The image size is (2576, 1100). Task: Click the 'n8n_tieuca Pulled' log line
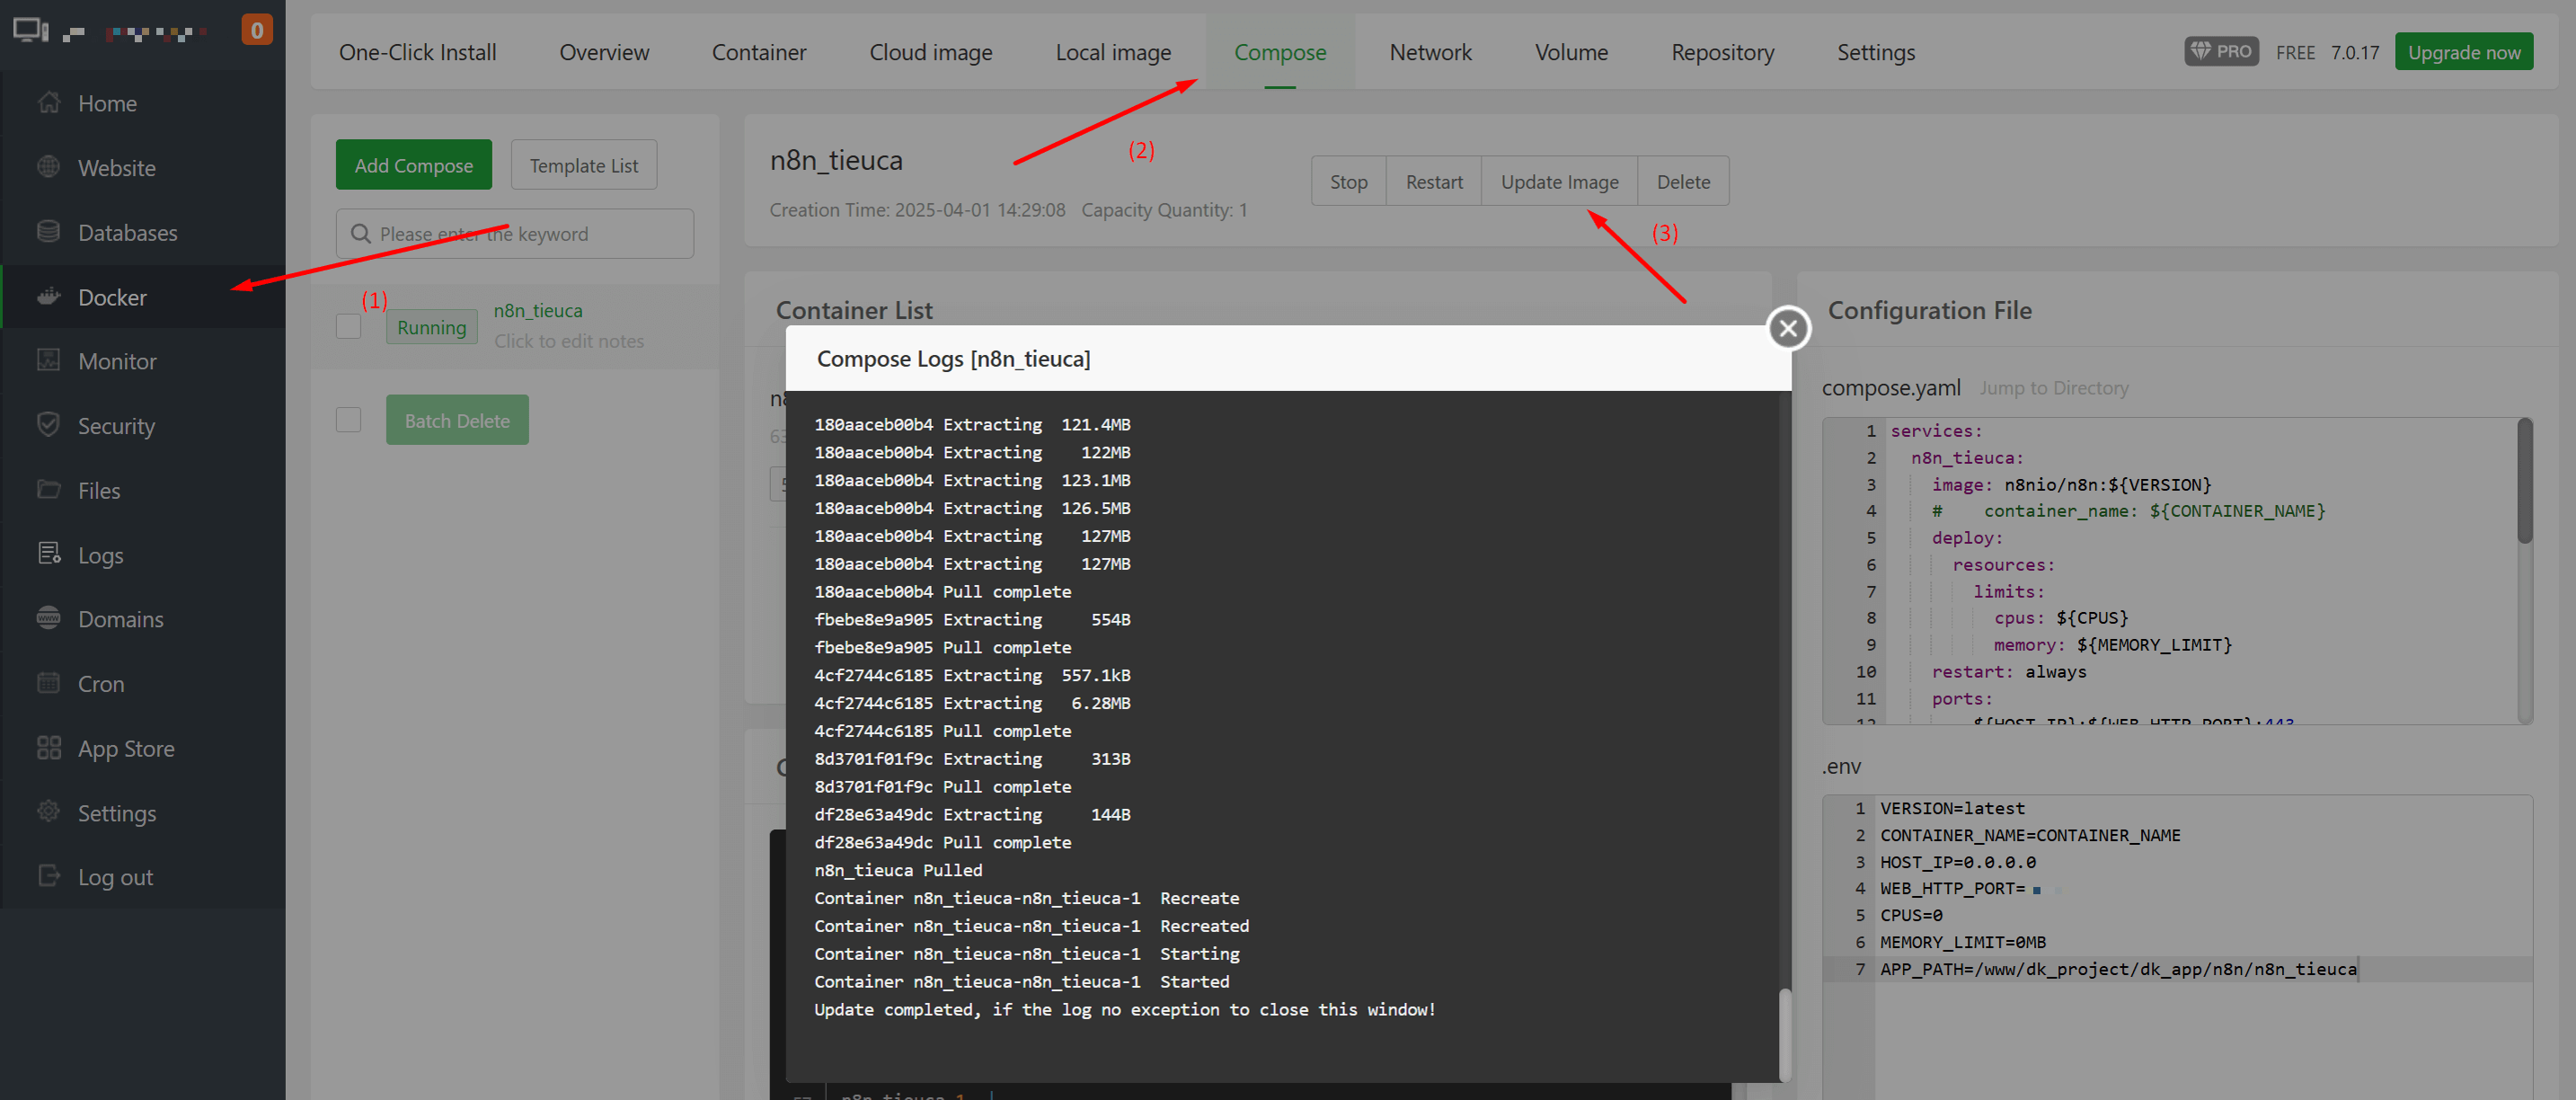point(898,870)
